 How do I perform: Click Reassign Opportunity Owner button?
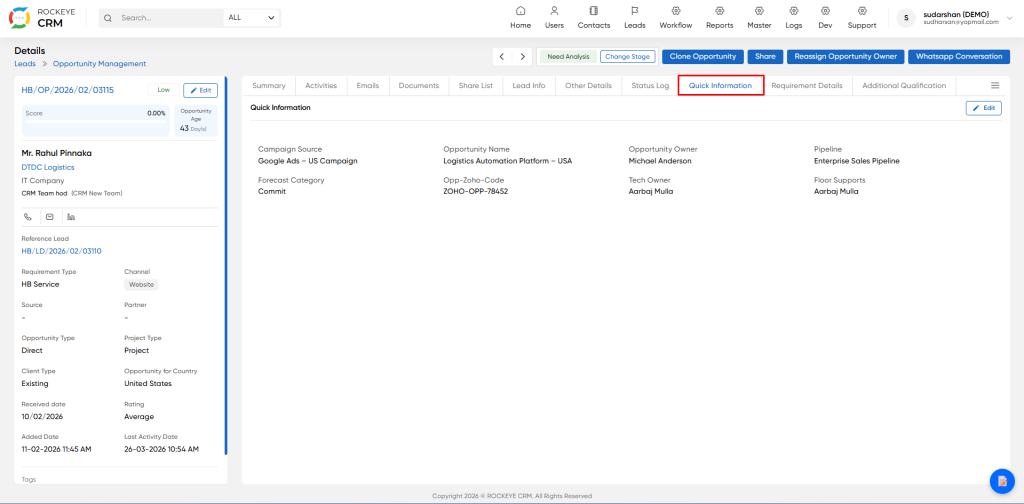coord(845,57)
